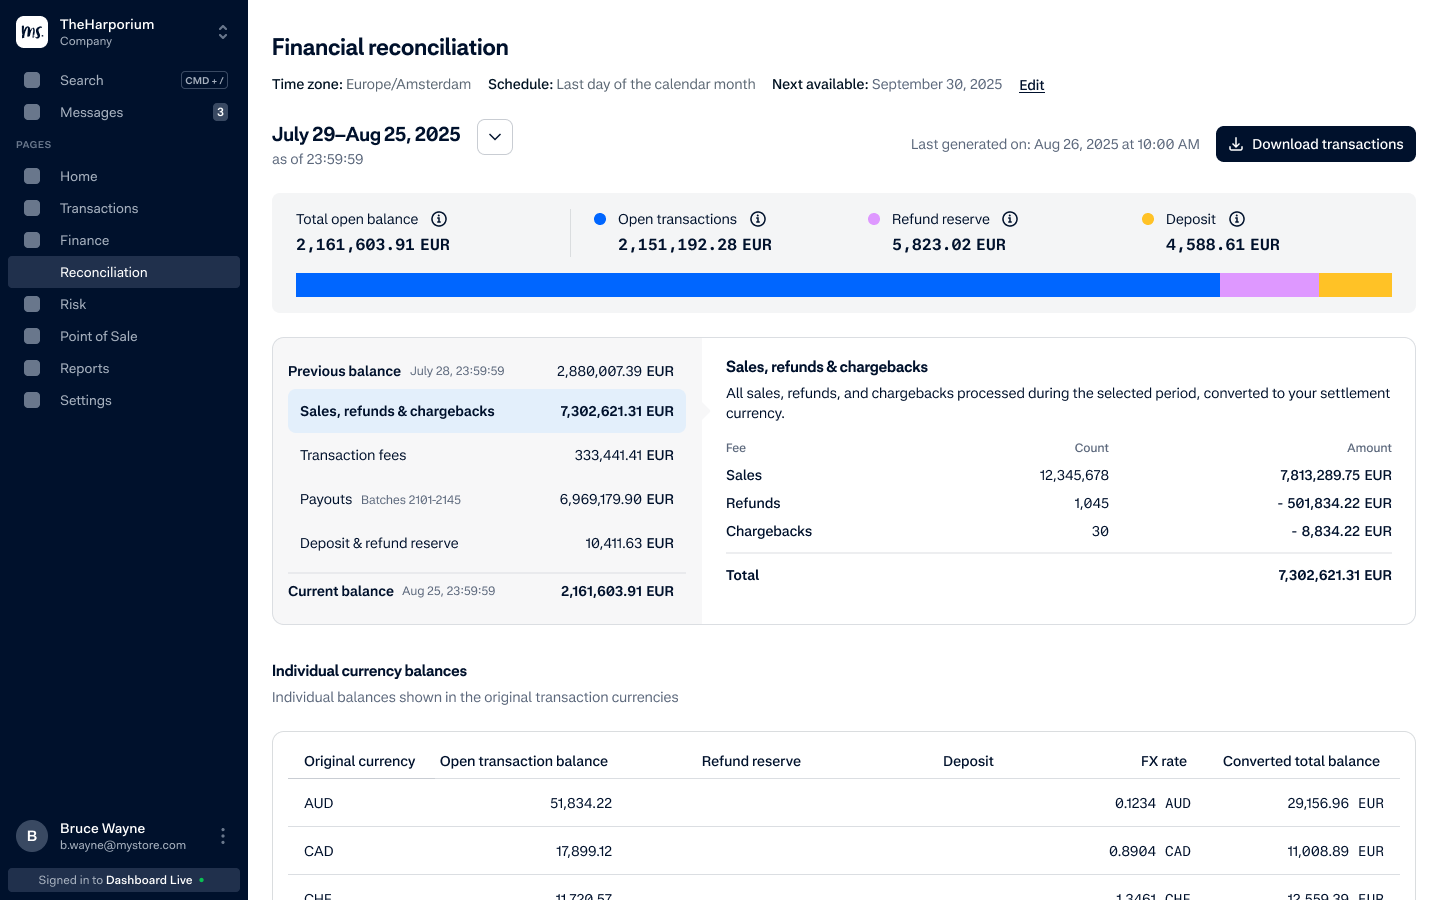Click the Messages icon in the sidebar

pos(32,112)
